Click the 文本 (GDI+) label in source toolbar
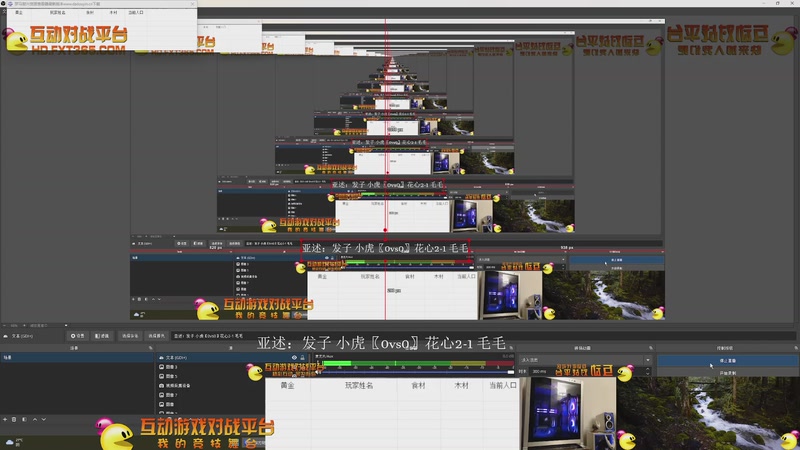This screenshot has height=450, width=800. coord(22,336)
